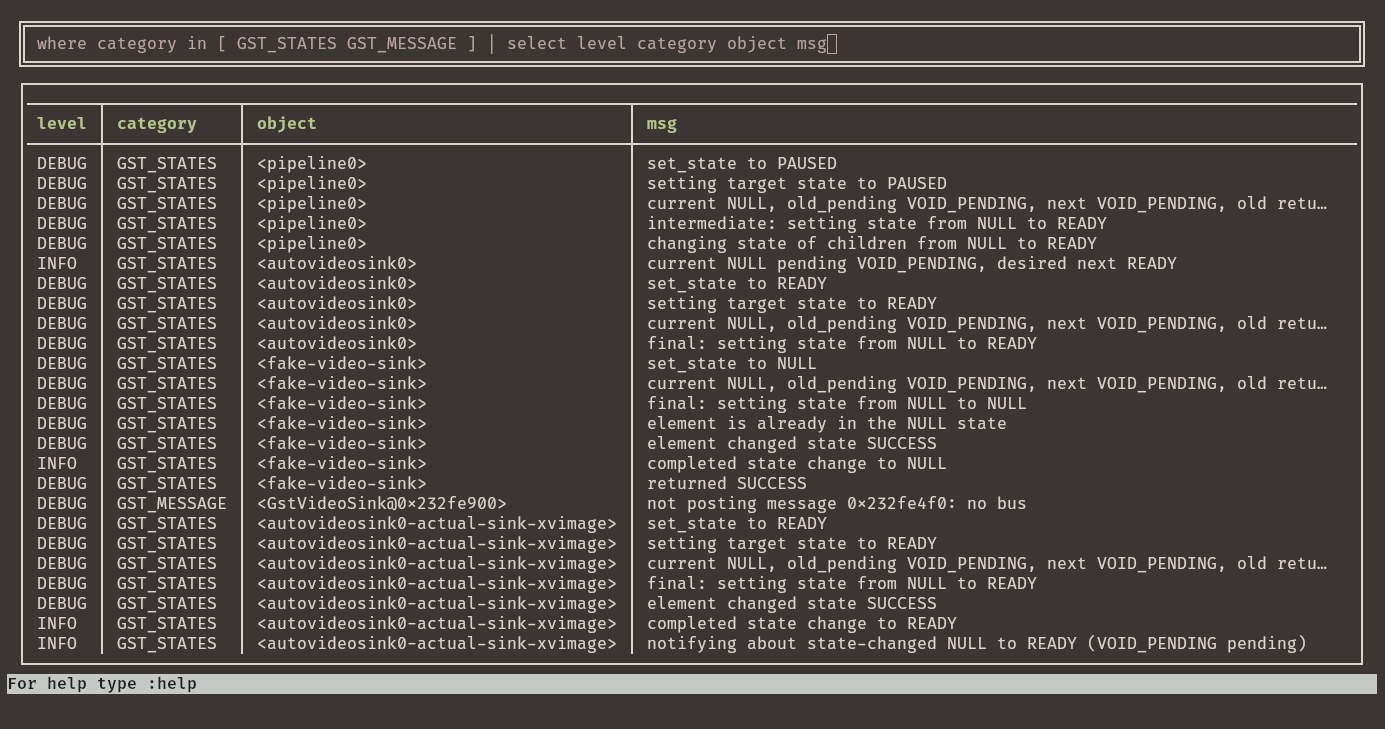Click 'not posting message 0×232fe4f0: no bus'

click(x=837, y=504)
